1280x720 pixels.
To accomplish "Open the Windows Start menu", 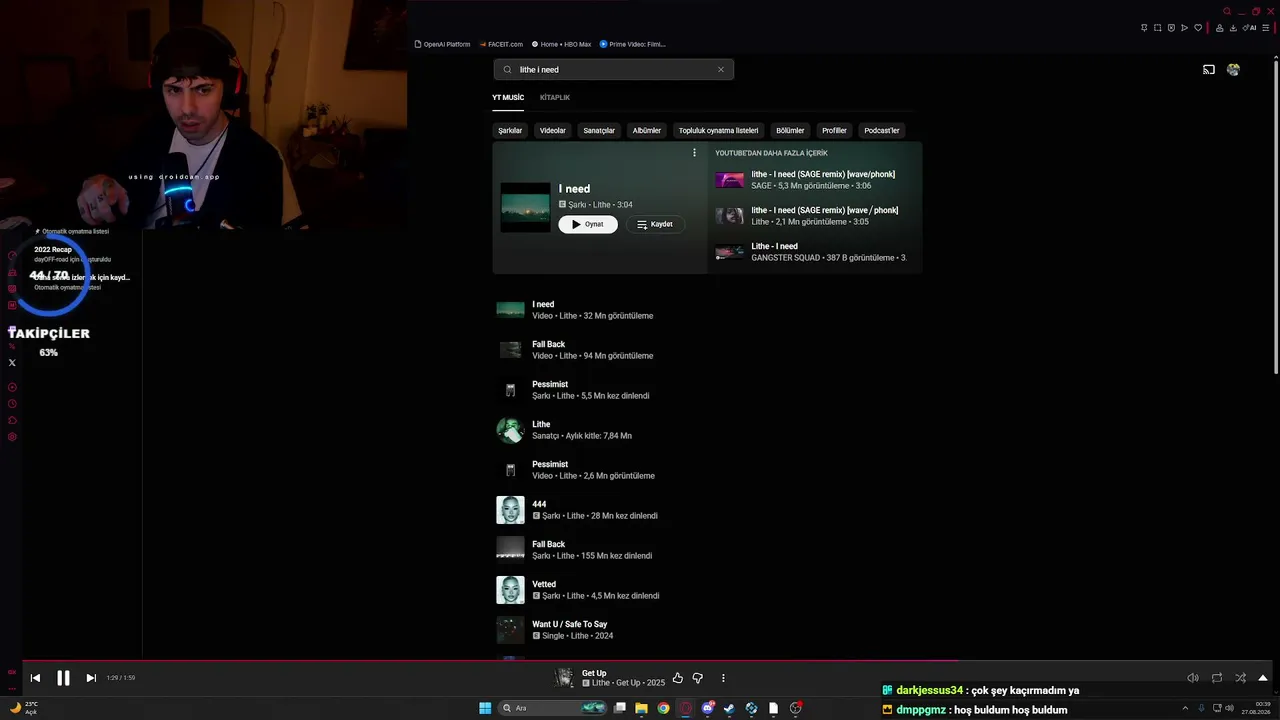I will pos(485,708).
